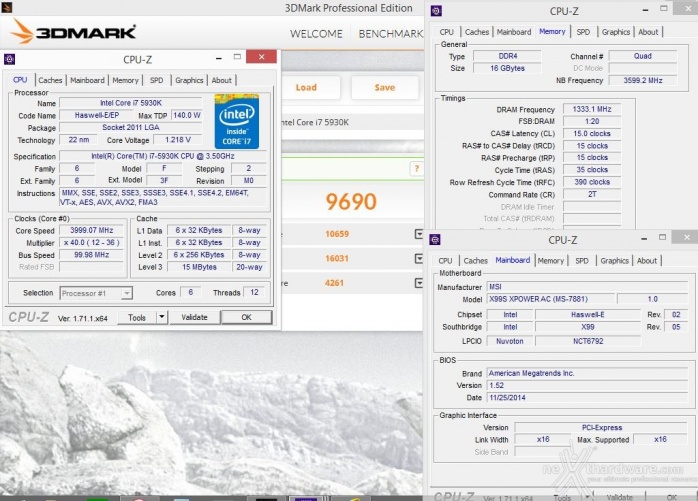
Task: Click the CPU-Z icon in the CPU window title bar
Action: (x=9, y=59)
